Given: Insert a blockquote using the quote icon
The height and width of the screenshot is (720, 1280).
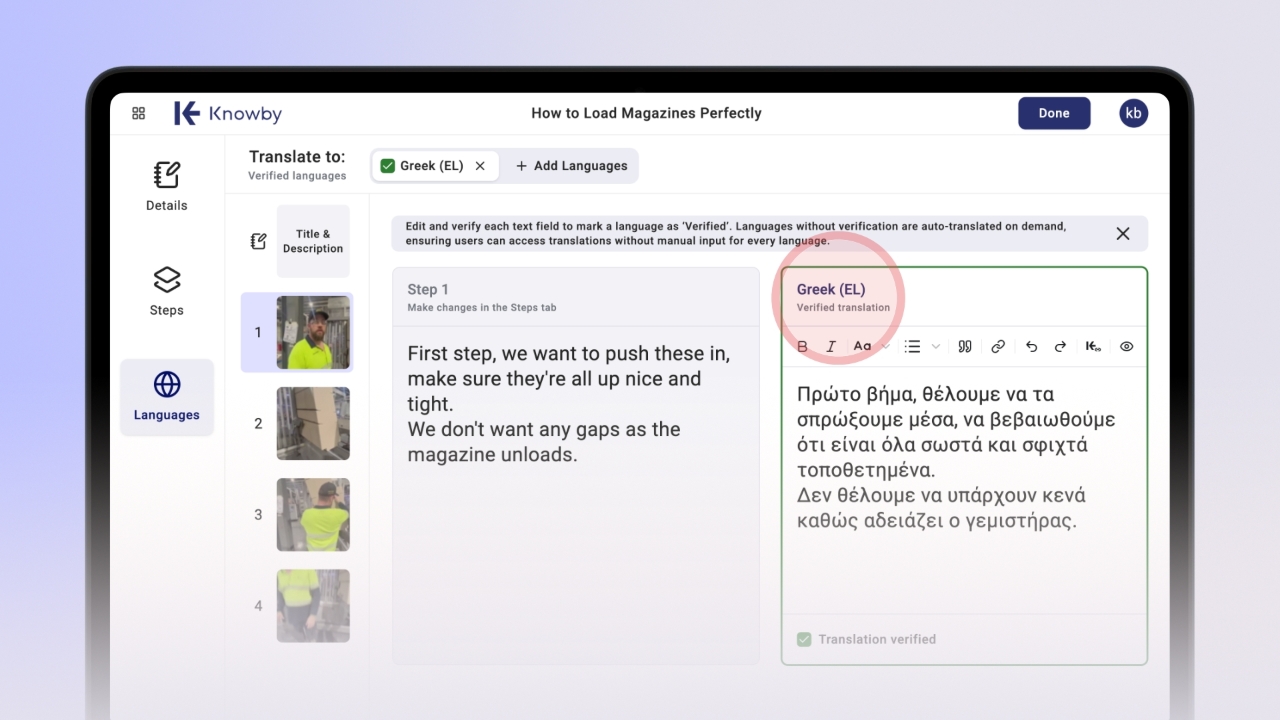Looking at the screenshot, I should click(x=965, y=347).
